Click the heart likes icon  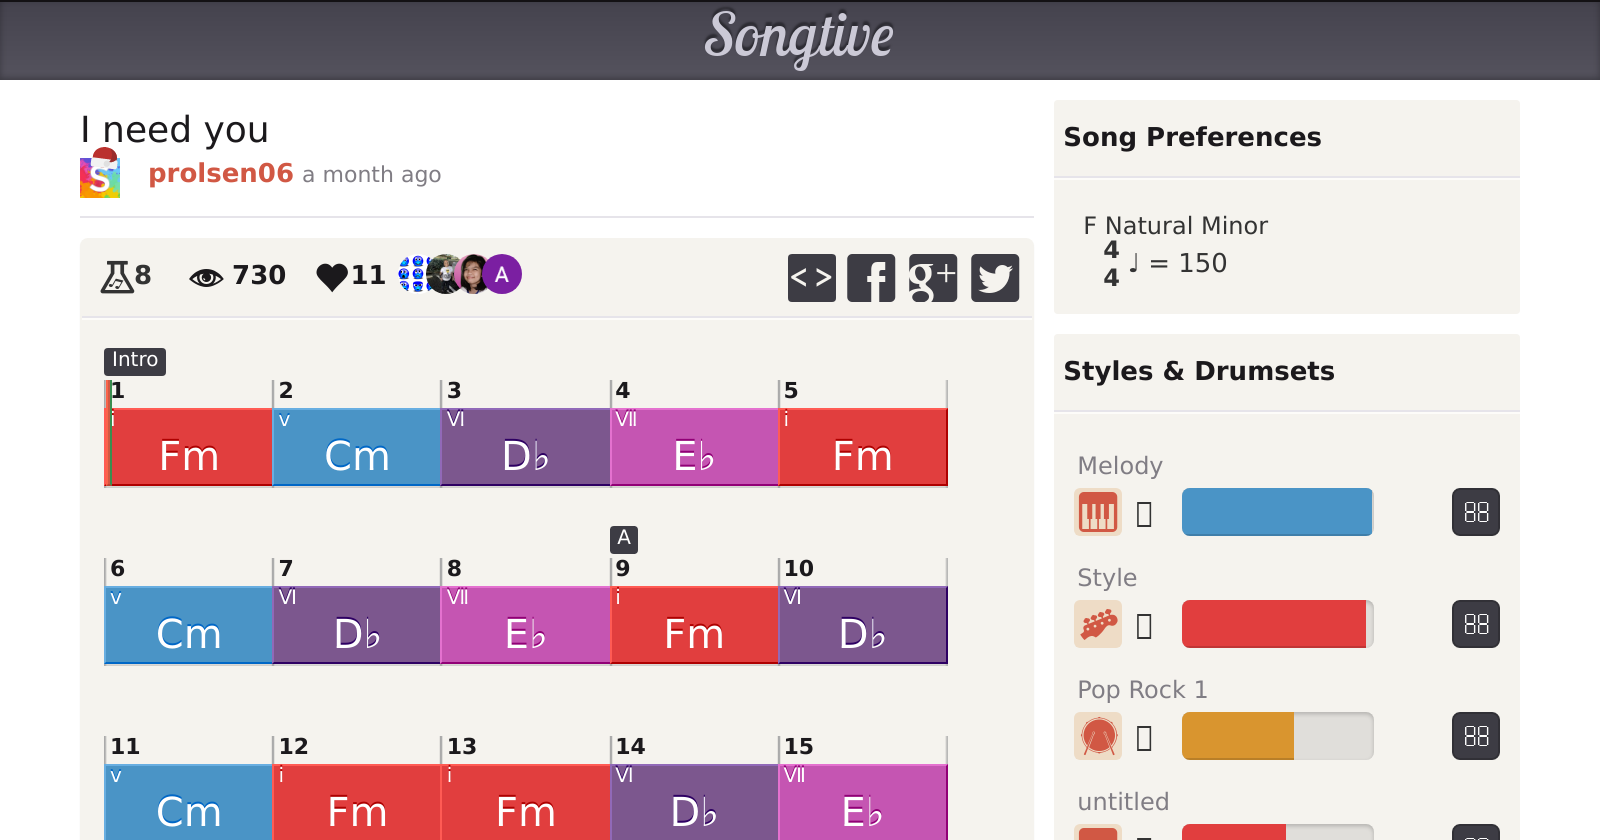pyautogui.click(x=332, y=276)
